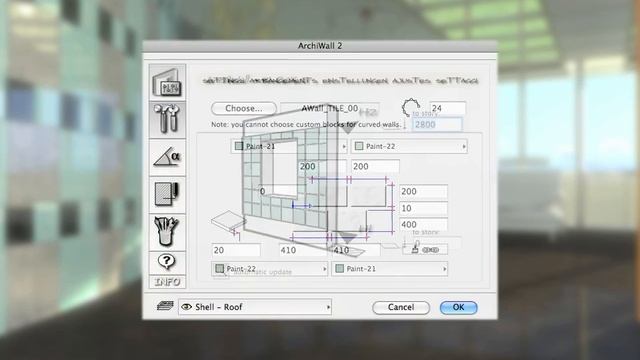Confirm with the OK button
This screenshot has height=360, width=640.
click(458, 307)
